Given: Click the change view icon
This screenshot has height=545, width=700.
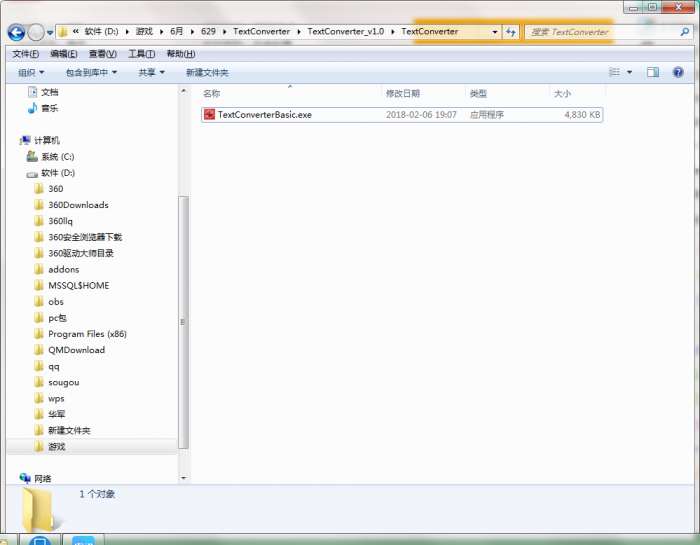Looking at the screenshot, I should pos(615,72).
